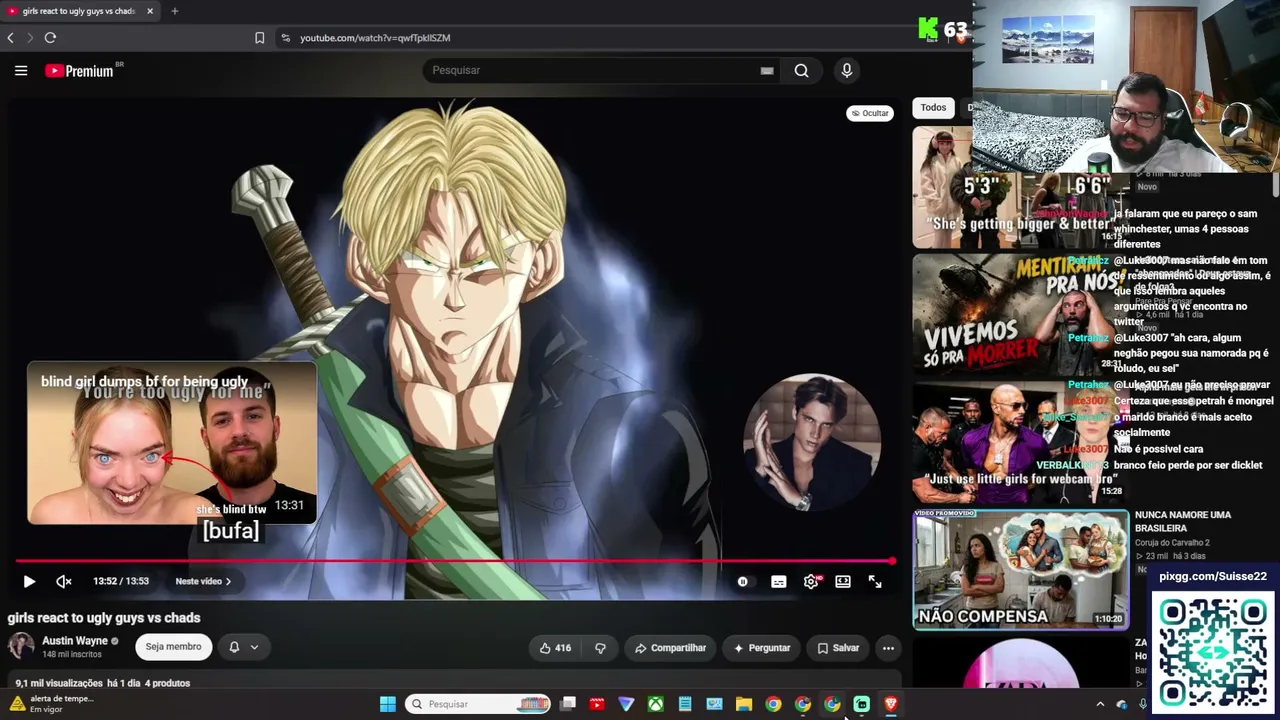Open 'Just use little girls for webcam bro' video
The width and height of the screenshot is (1280, 720).
click(x=1020, y=442)
